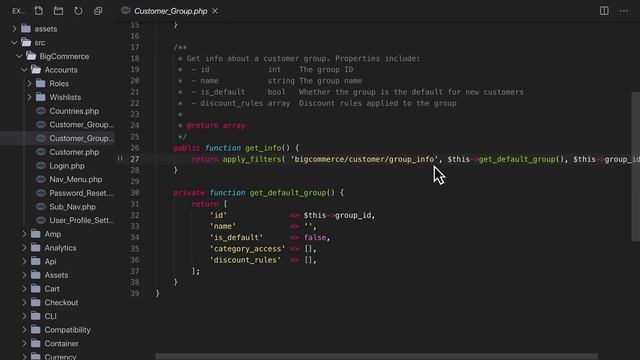This screenshot has height=360, width=640.
Task: Click the 'discount_rules' array key
Action: [245, 260]
